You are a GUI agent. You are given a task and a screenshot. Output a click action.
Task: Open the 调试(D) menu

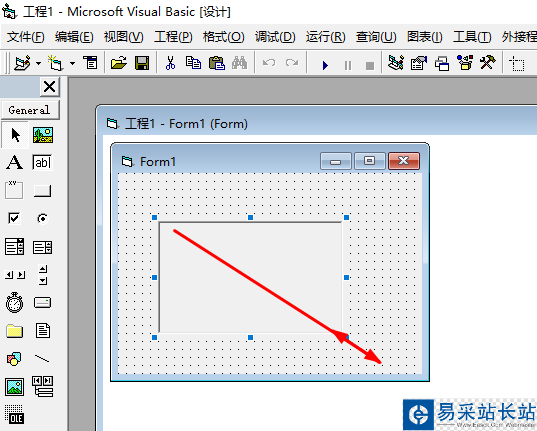point(275,37)
